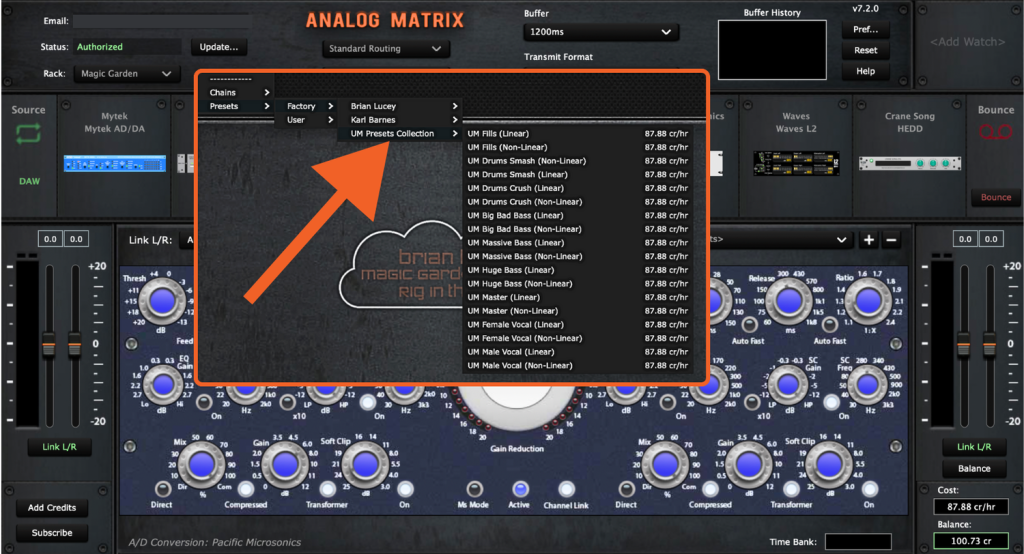Screen dimensions: 1024x554
Task: Open the Rack Magic Garden dropdown
Action: [x=125, y=74]
